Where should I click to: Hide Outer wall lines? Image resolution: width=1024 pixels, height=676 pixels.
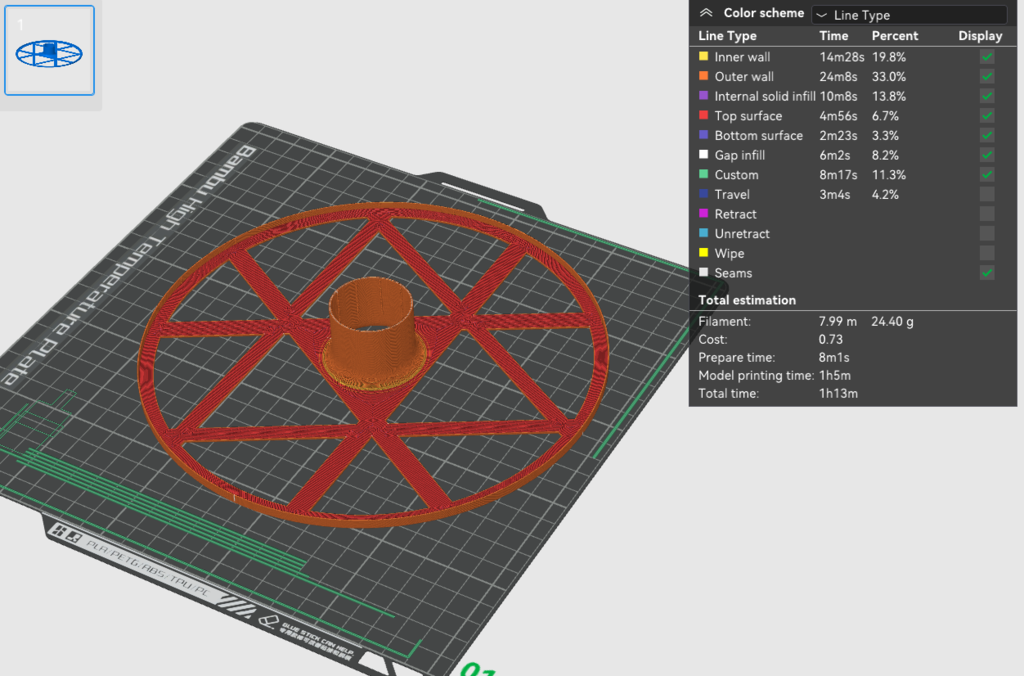987,76
